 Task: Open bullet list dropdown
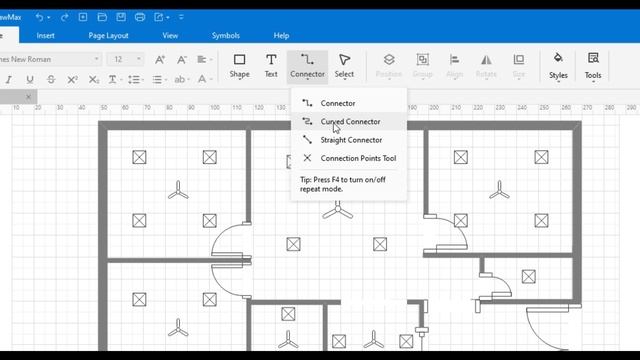point(159,79)
